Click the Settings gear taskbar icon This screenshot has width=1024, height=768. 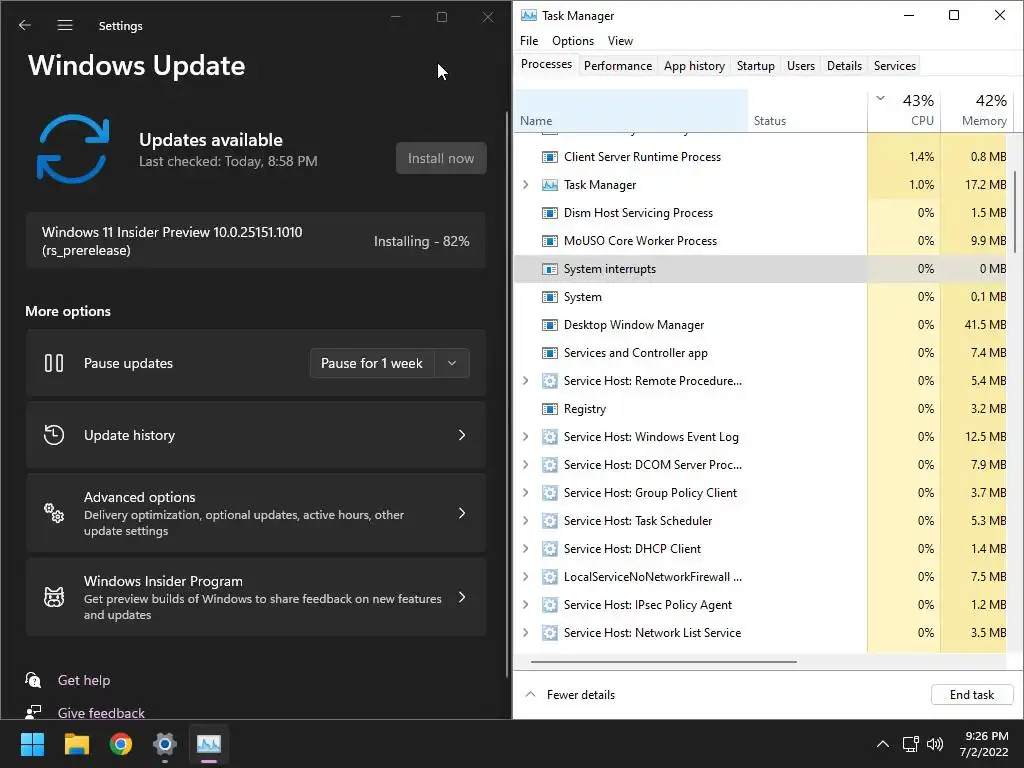tap(165, 744)
